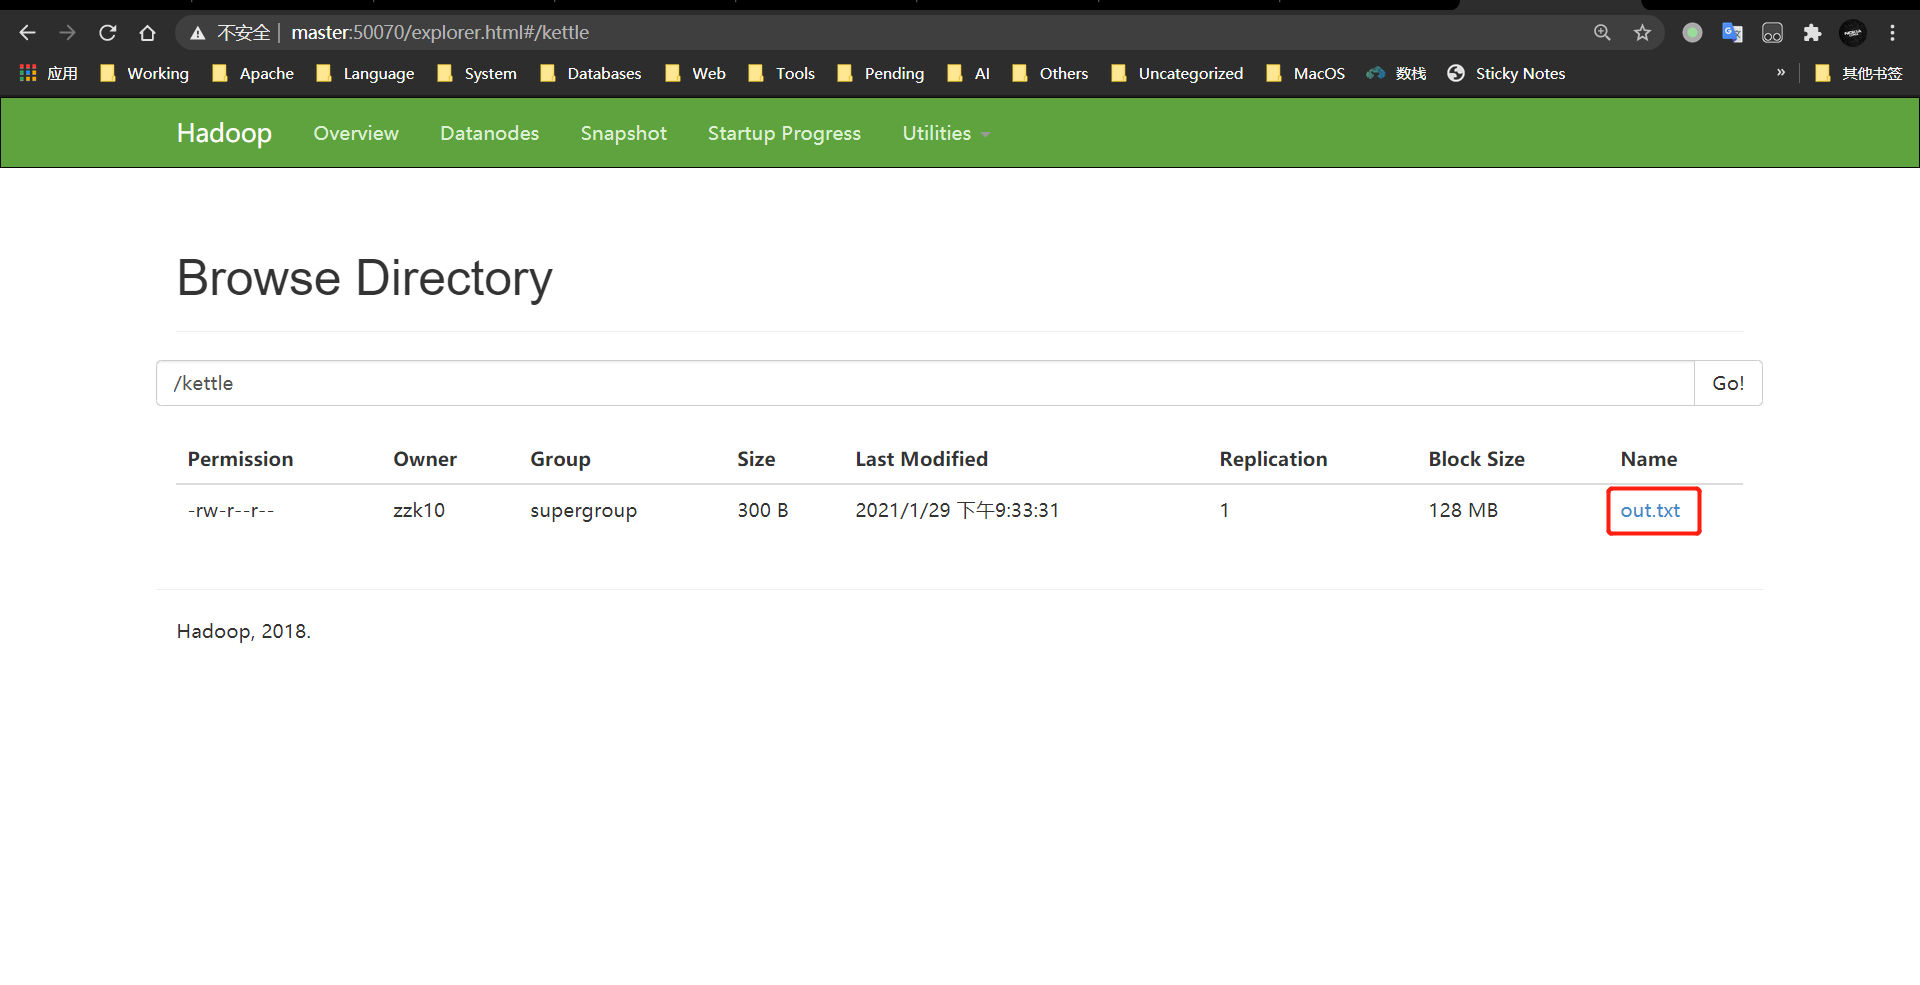Click the browser back arrow
This screenshot has height=985, width=1920.
pyautogui.click(x=27, y=33)
